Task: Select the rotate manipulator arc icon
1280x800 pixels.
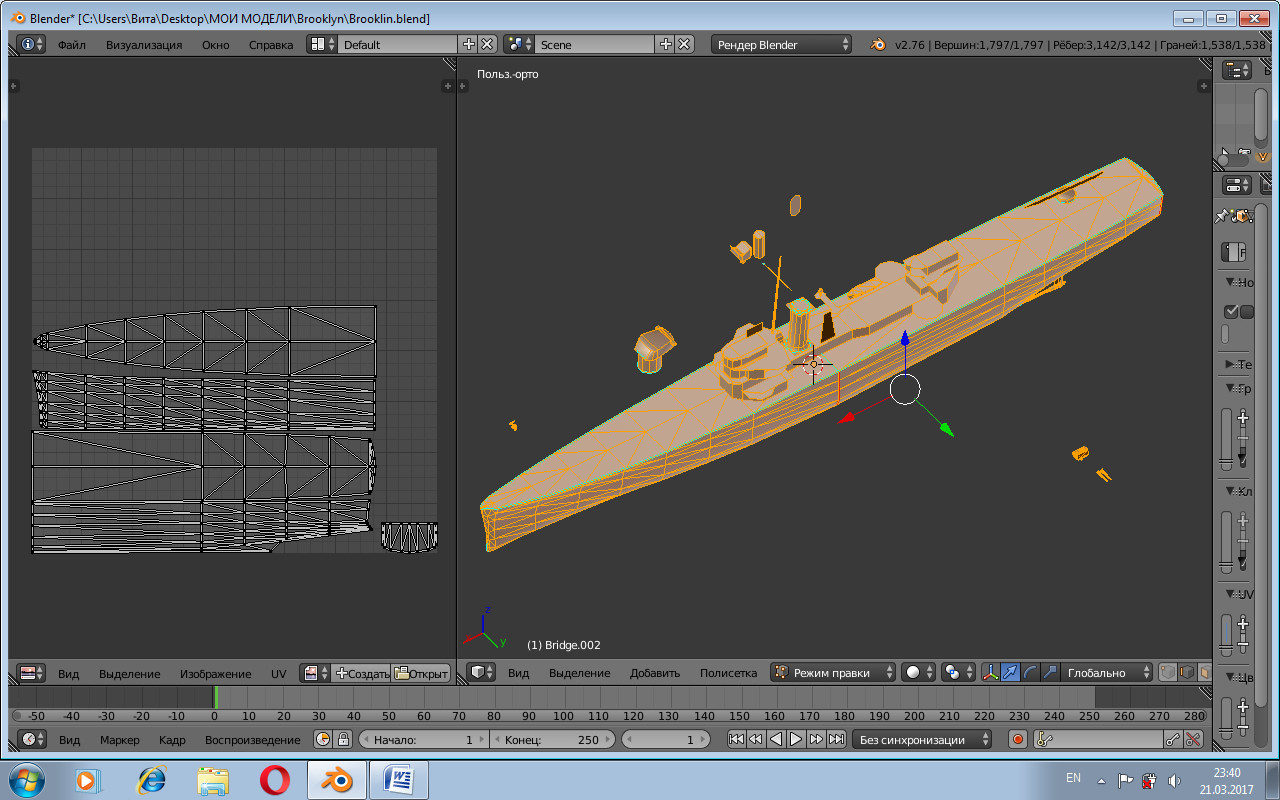Action: 1030,673
